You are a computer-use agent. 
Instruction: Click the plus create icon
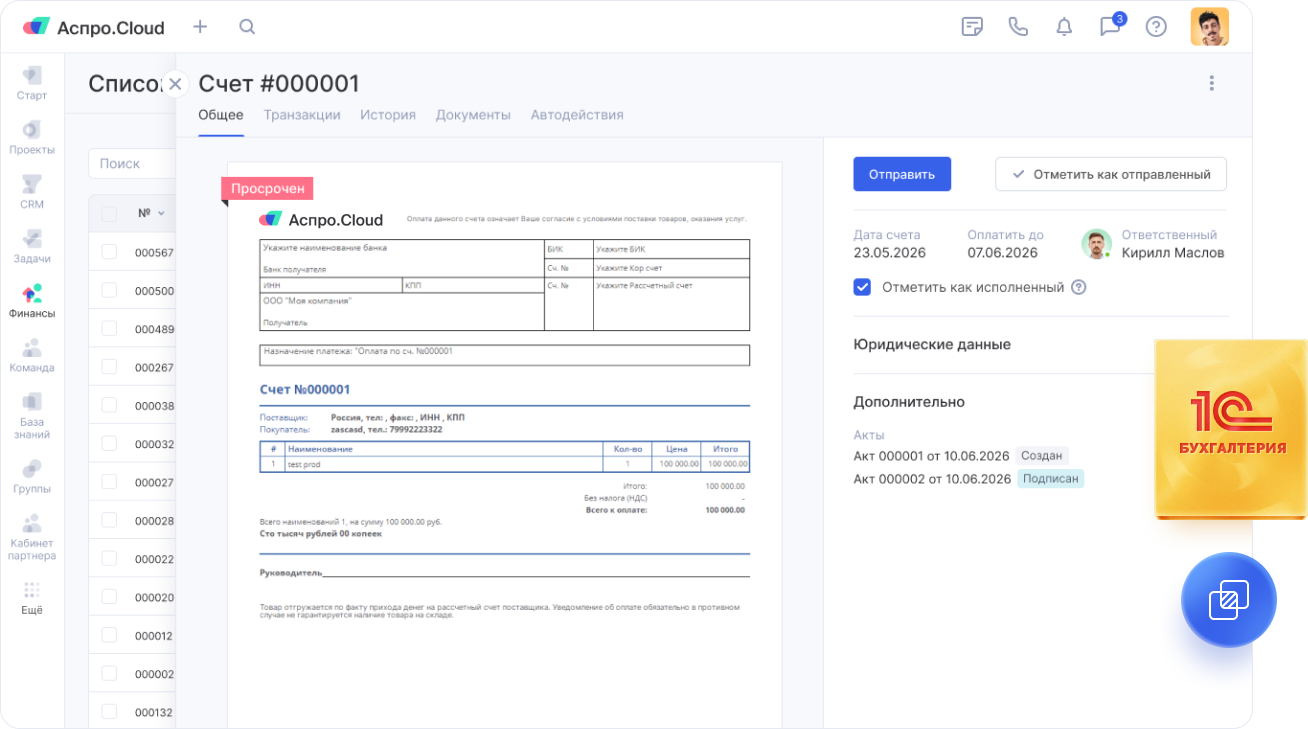click(x=200, y=27)
